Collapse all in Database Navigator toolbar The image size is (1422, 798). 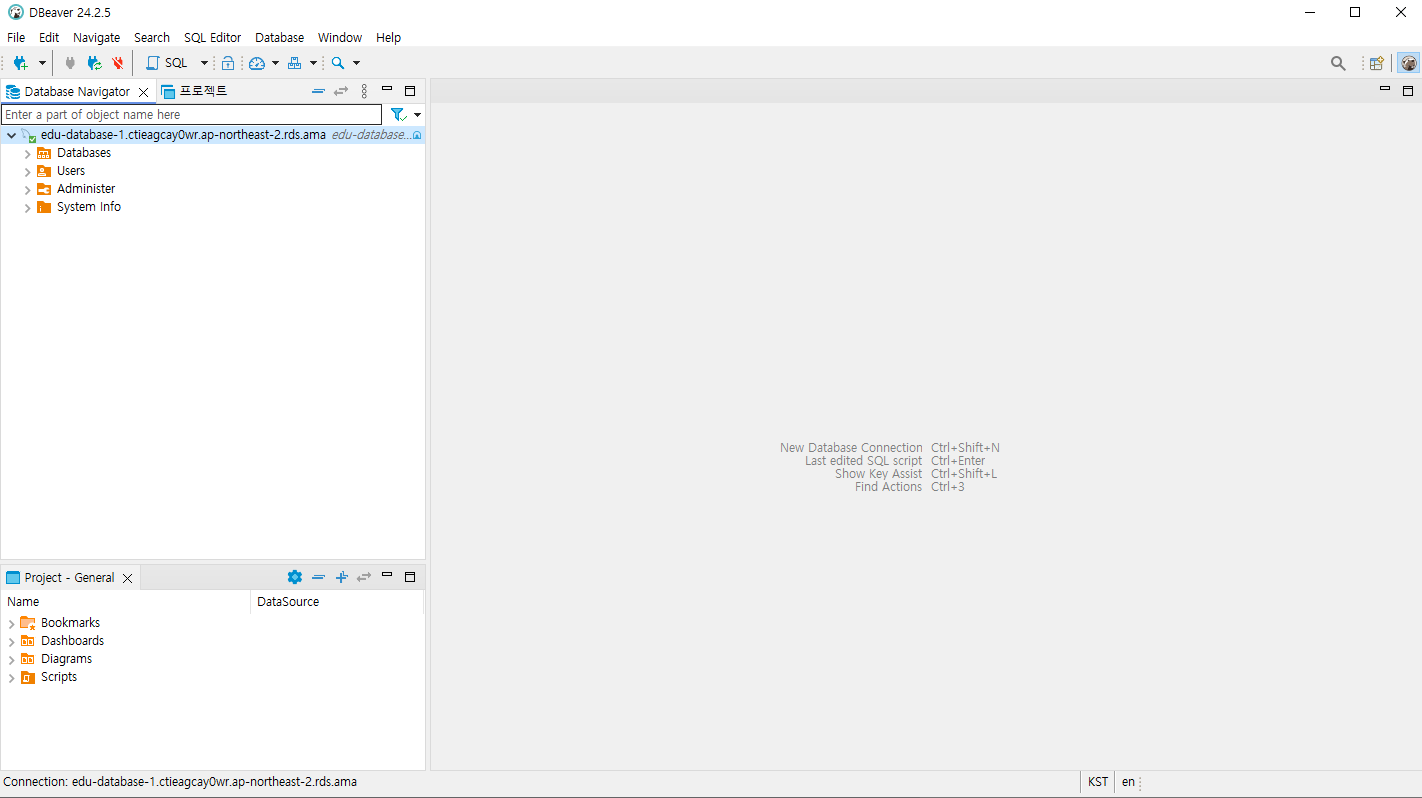coord(318,91)
